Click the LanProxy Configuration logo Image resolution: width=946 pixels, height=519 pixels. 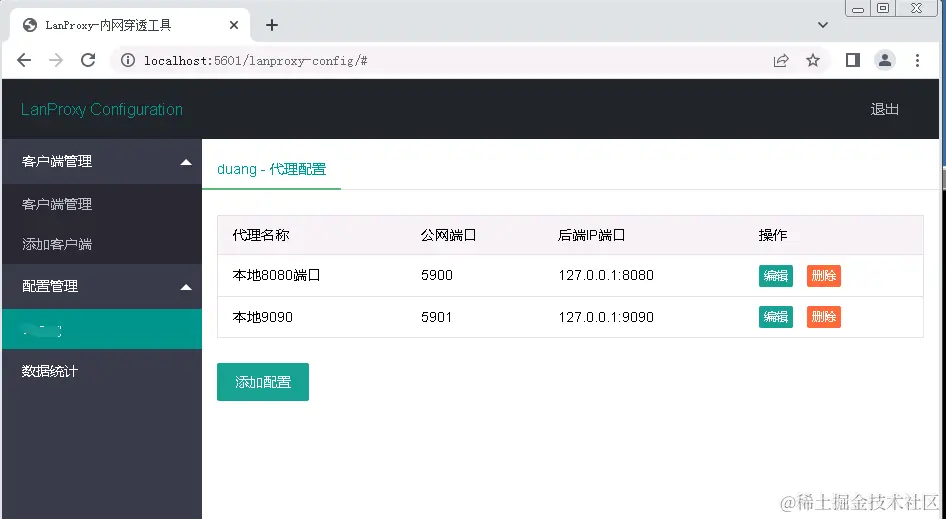101,109
